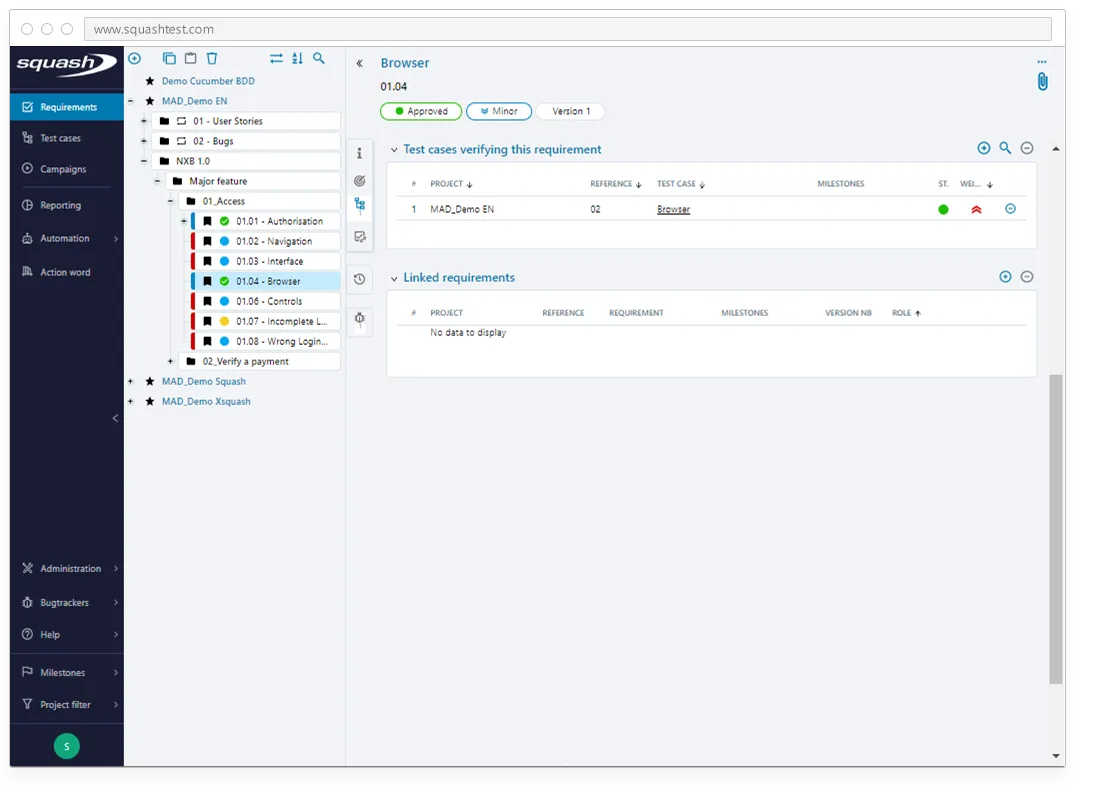Open the linked tree anchor icon
1100x800 pixels.
pos(359,205)
